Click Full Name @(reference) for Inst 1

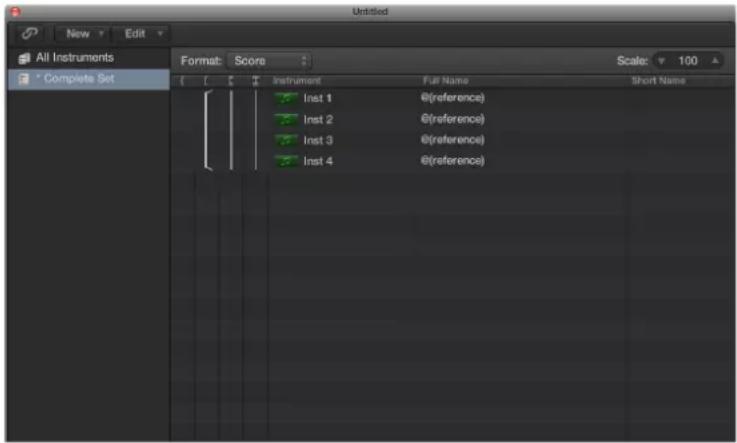click(x=452, y=98)
